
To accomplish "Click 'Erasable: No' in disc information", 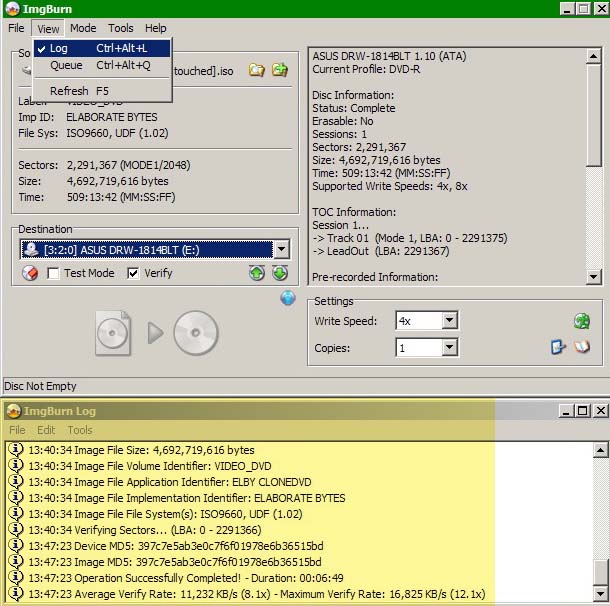I will [343, 121].
